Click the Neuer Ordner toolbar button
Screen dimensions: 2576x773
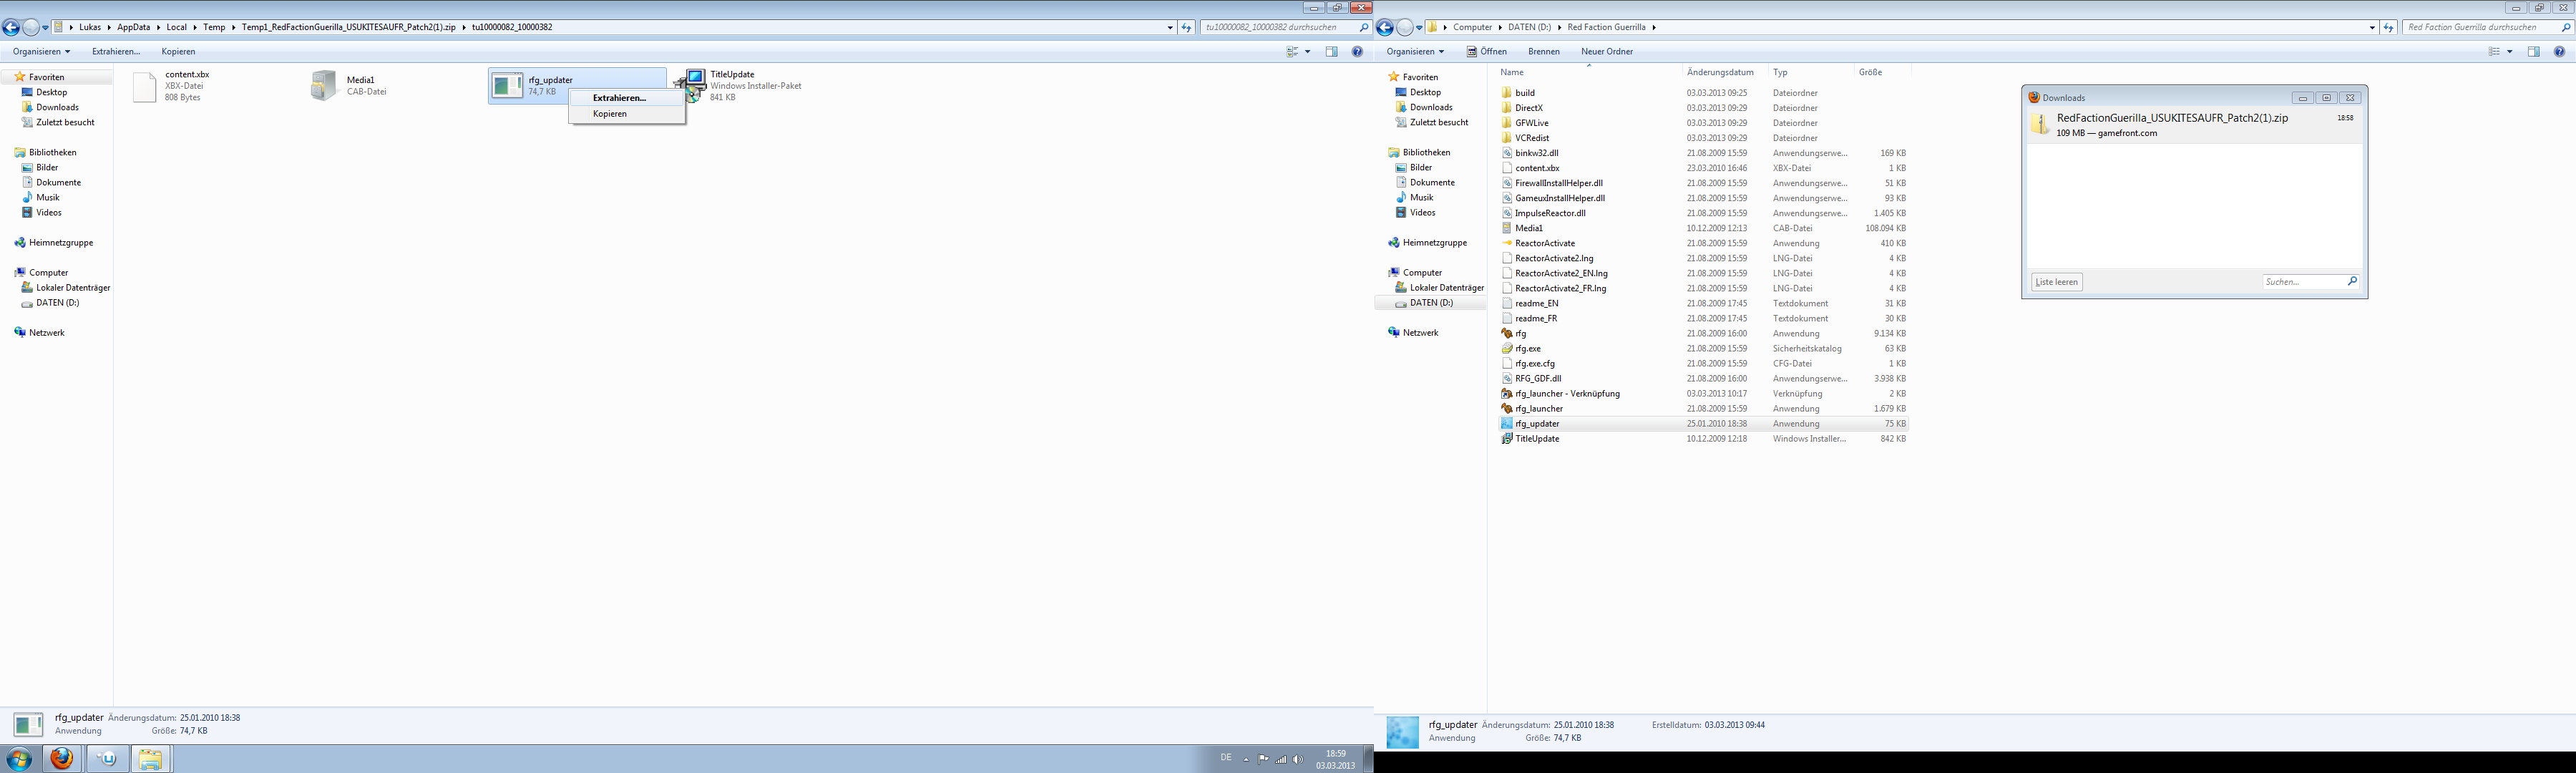[x=1606, y=52]
